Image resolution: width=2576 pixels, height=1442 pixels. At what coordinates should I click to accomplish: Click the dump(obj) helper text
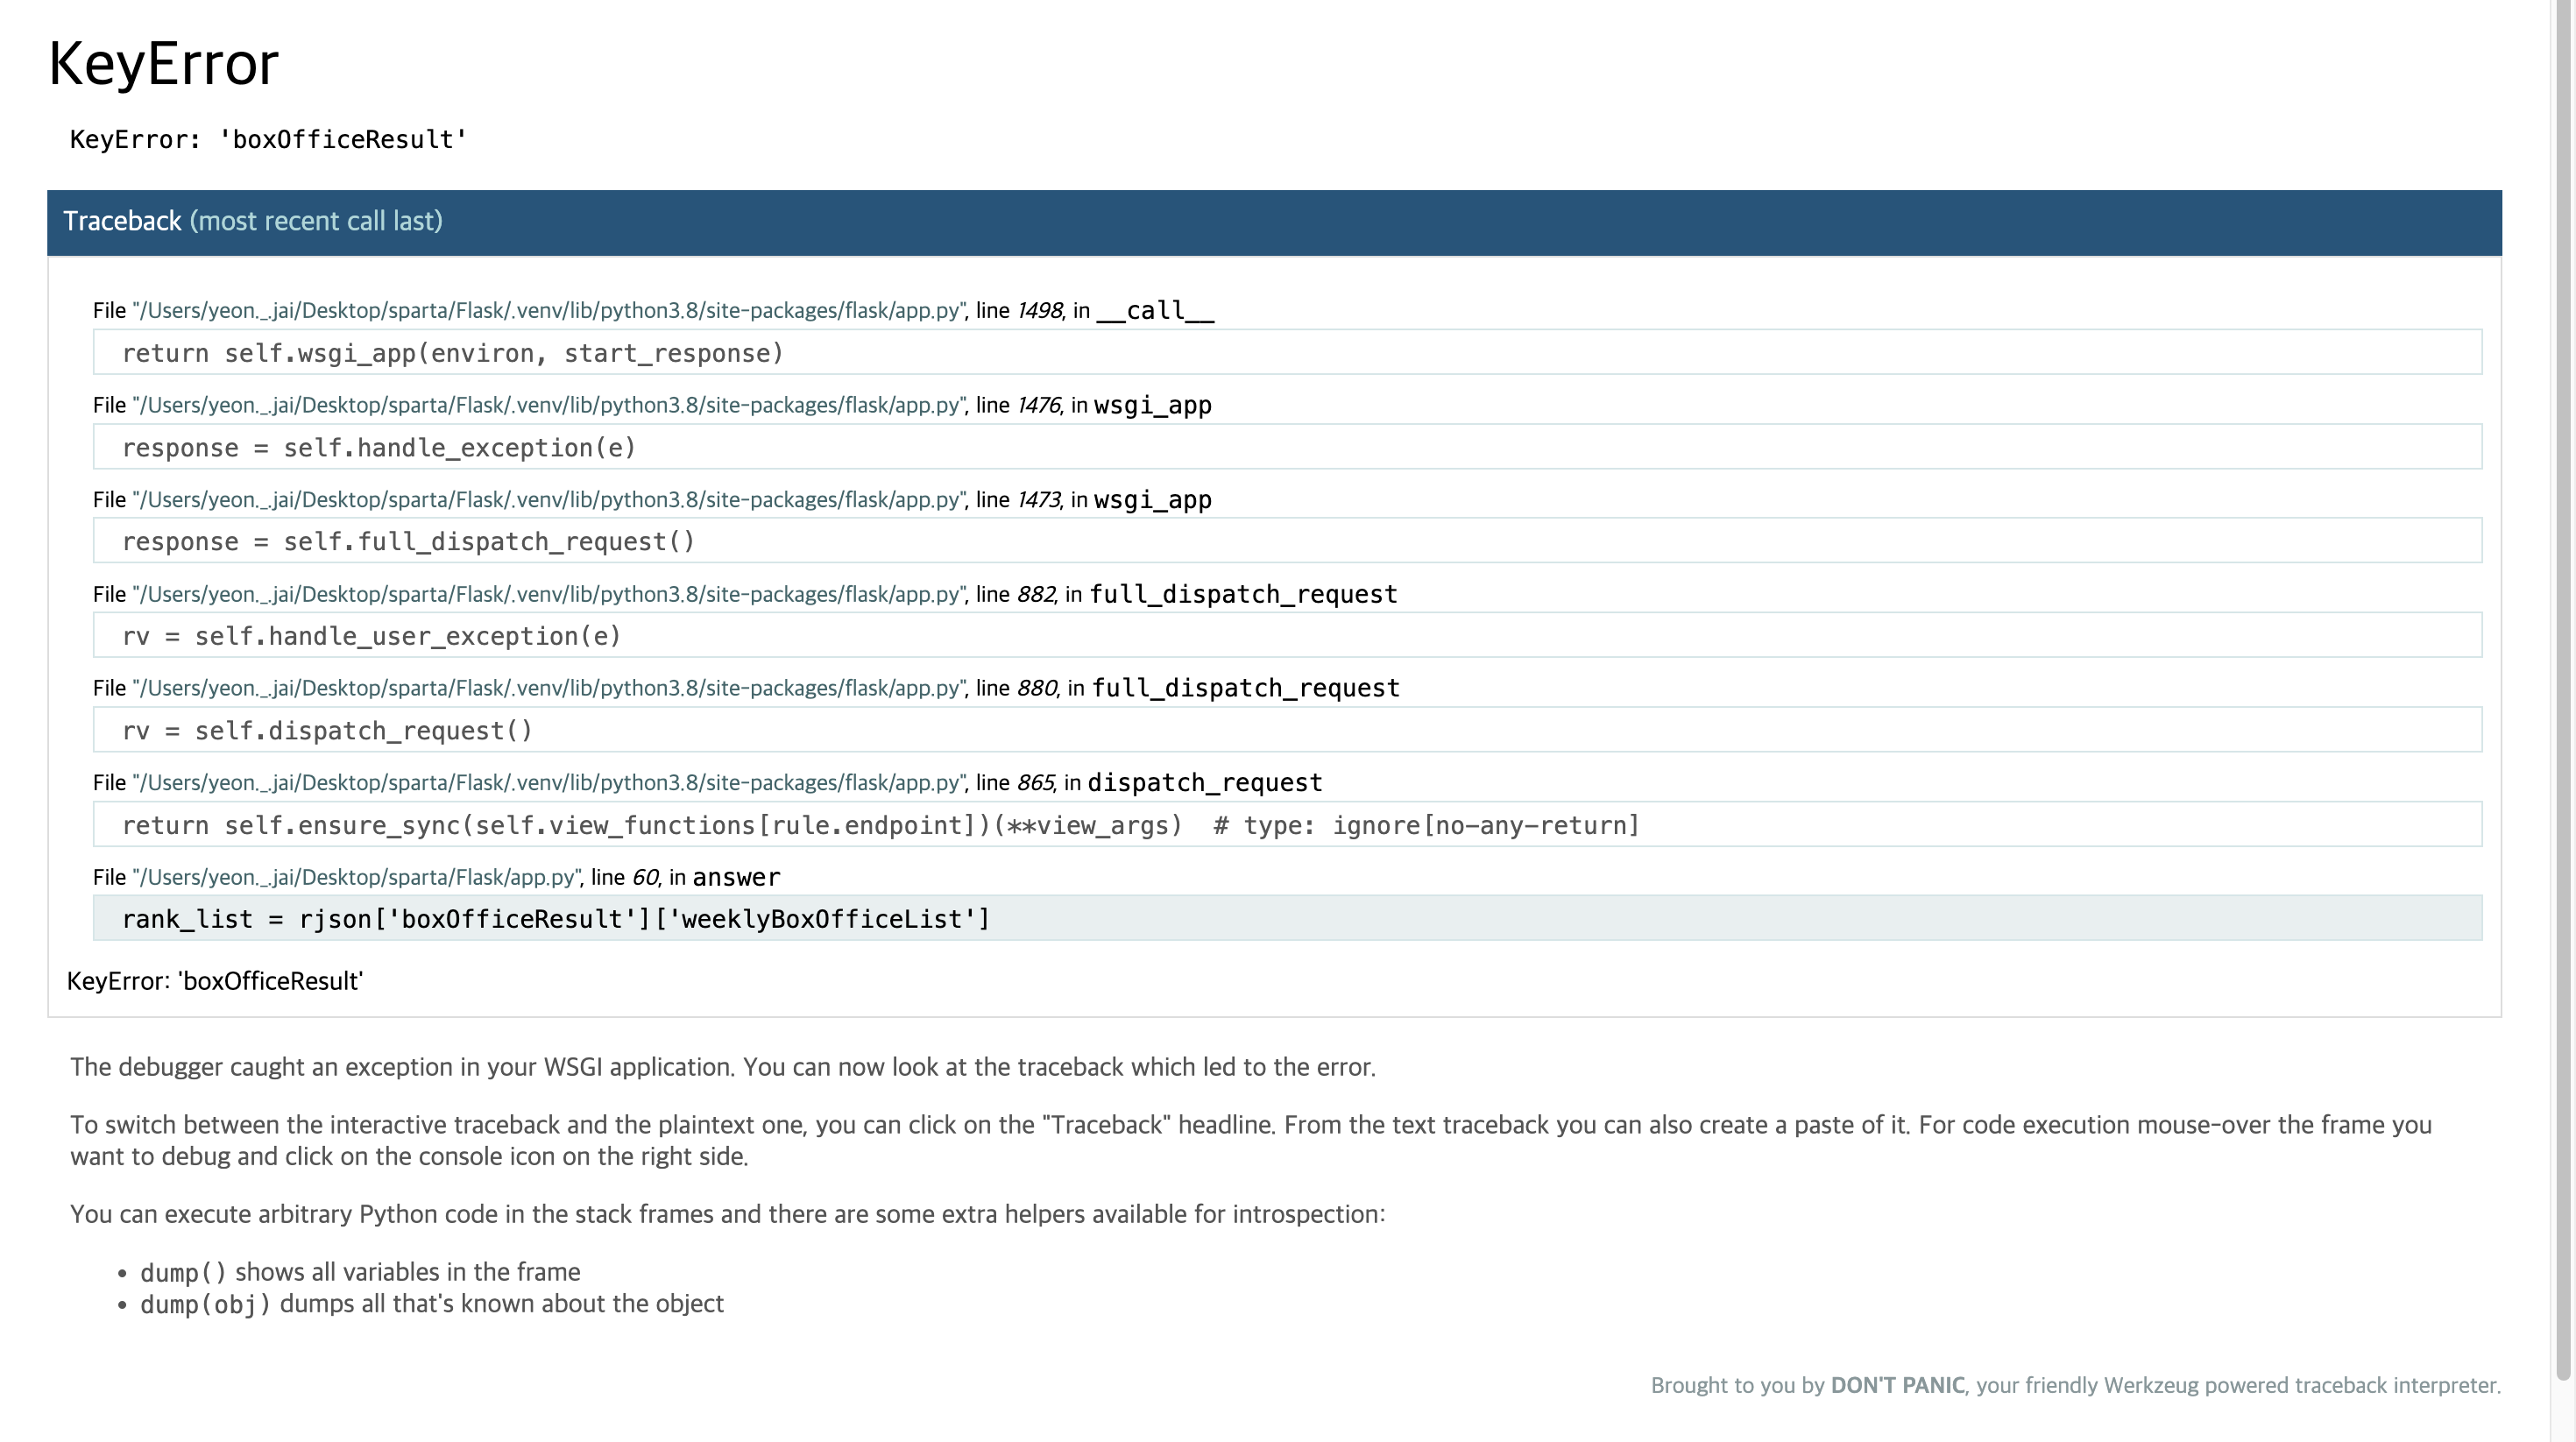tap(205, 1304)
